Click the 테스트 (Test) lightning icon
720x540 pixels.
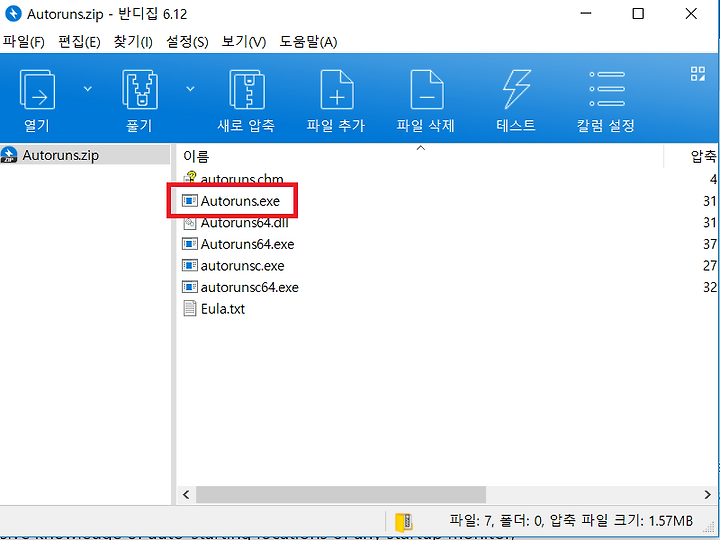click(x=516, y=90)
